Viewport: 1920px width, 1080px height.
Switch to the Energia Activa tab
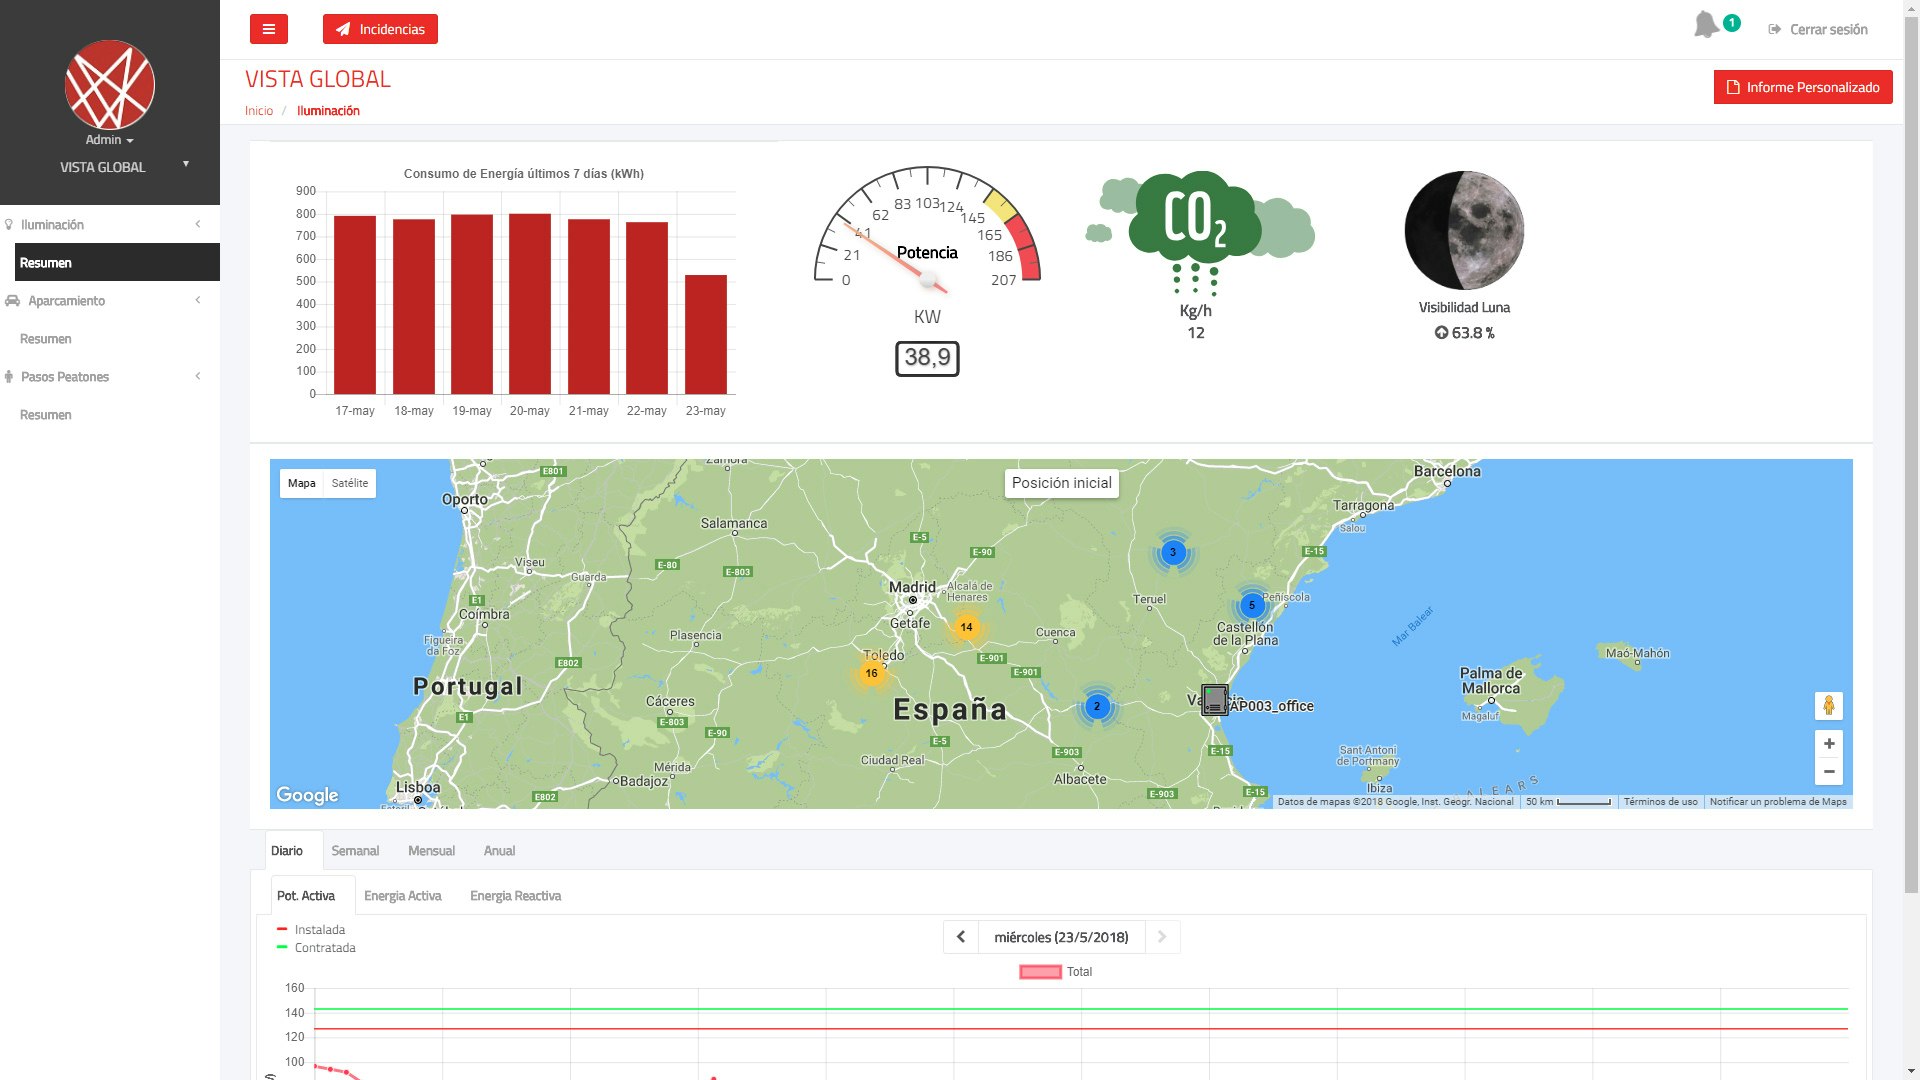403,895
